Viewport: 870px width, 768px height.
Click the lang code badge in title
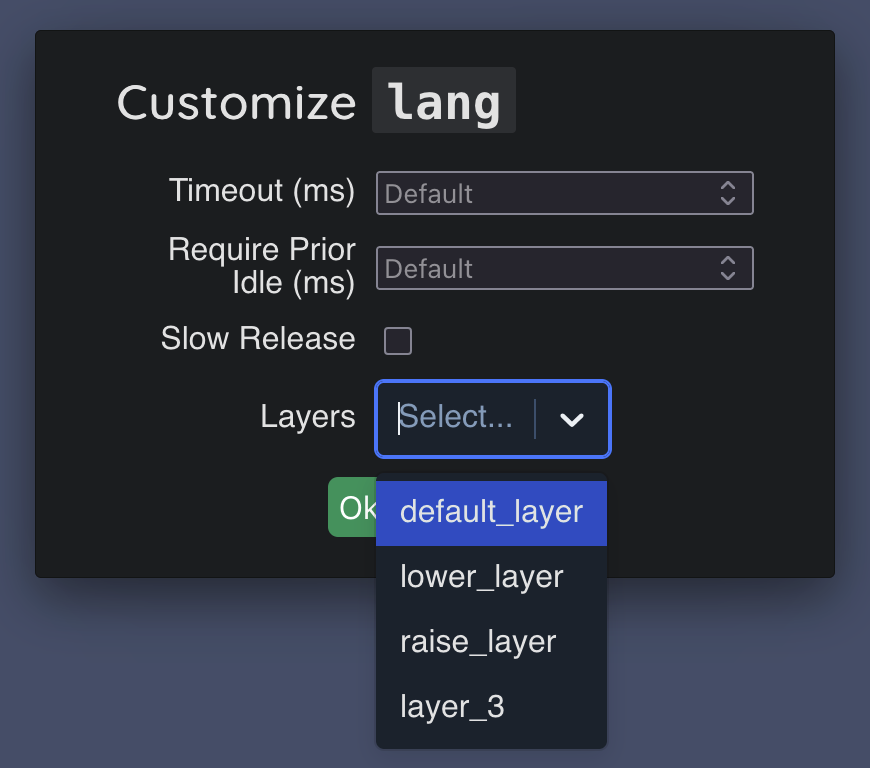point(444,102)
